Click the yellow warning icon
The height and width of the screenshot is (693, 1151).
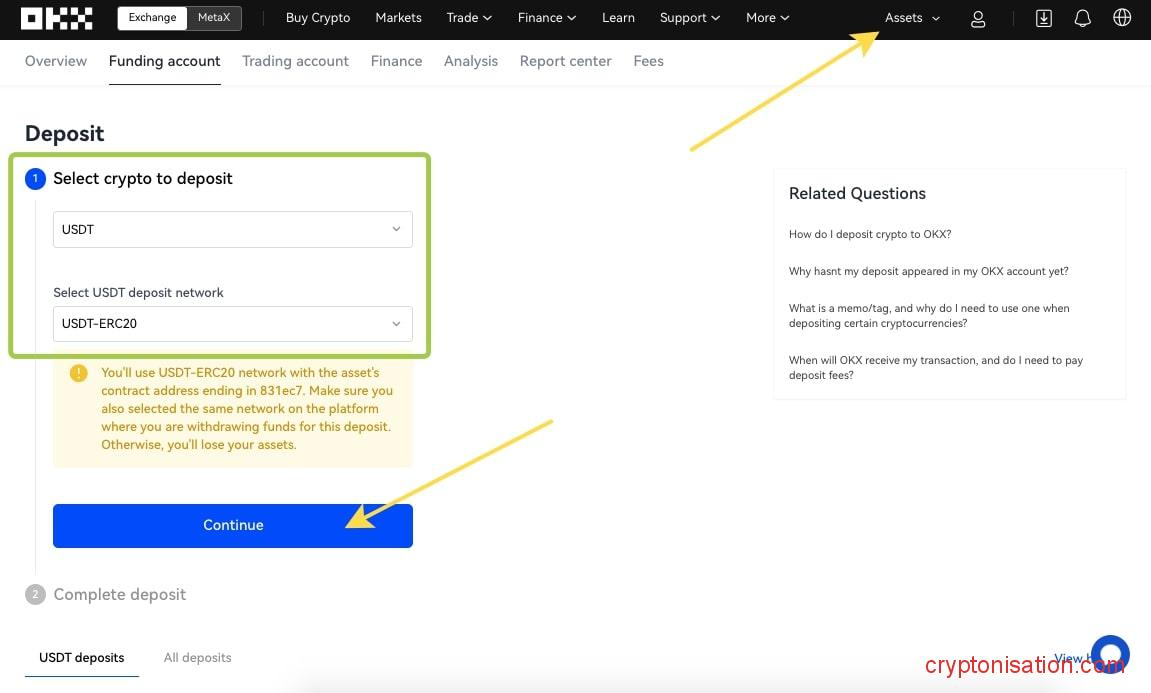79,373
